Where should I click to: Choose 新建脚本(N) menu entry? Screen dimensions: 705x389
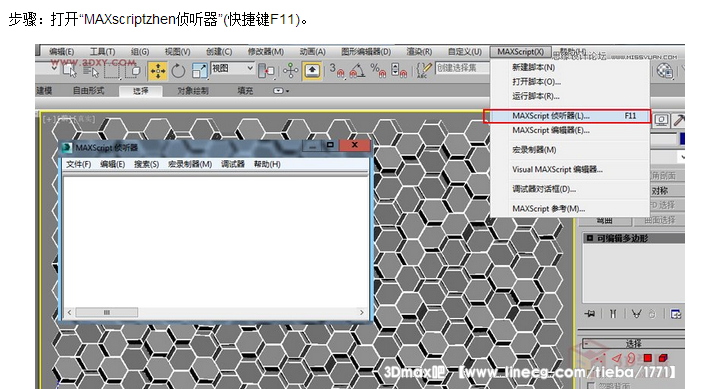[533, 67]
